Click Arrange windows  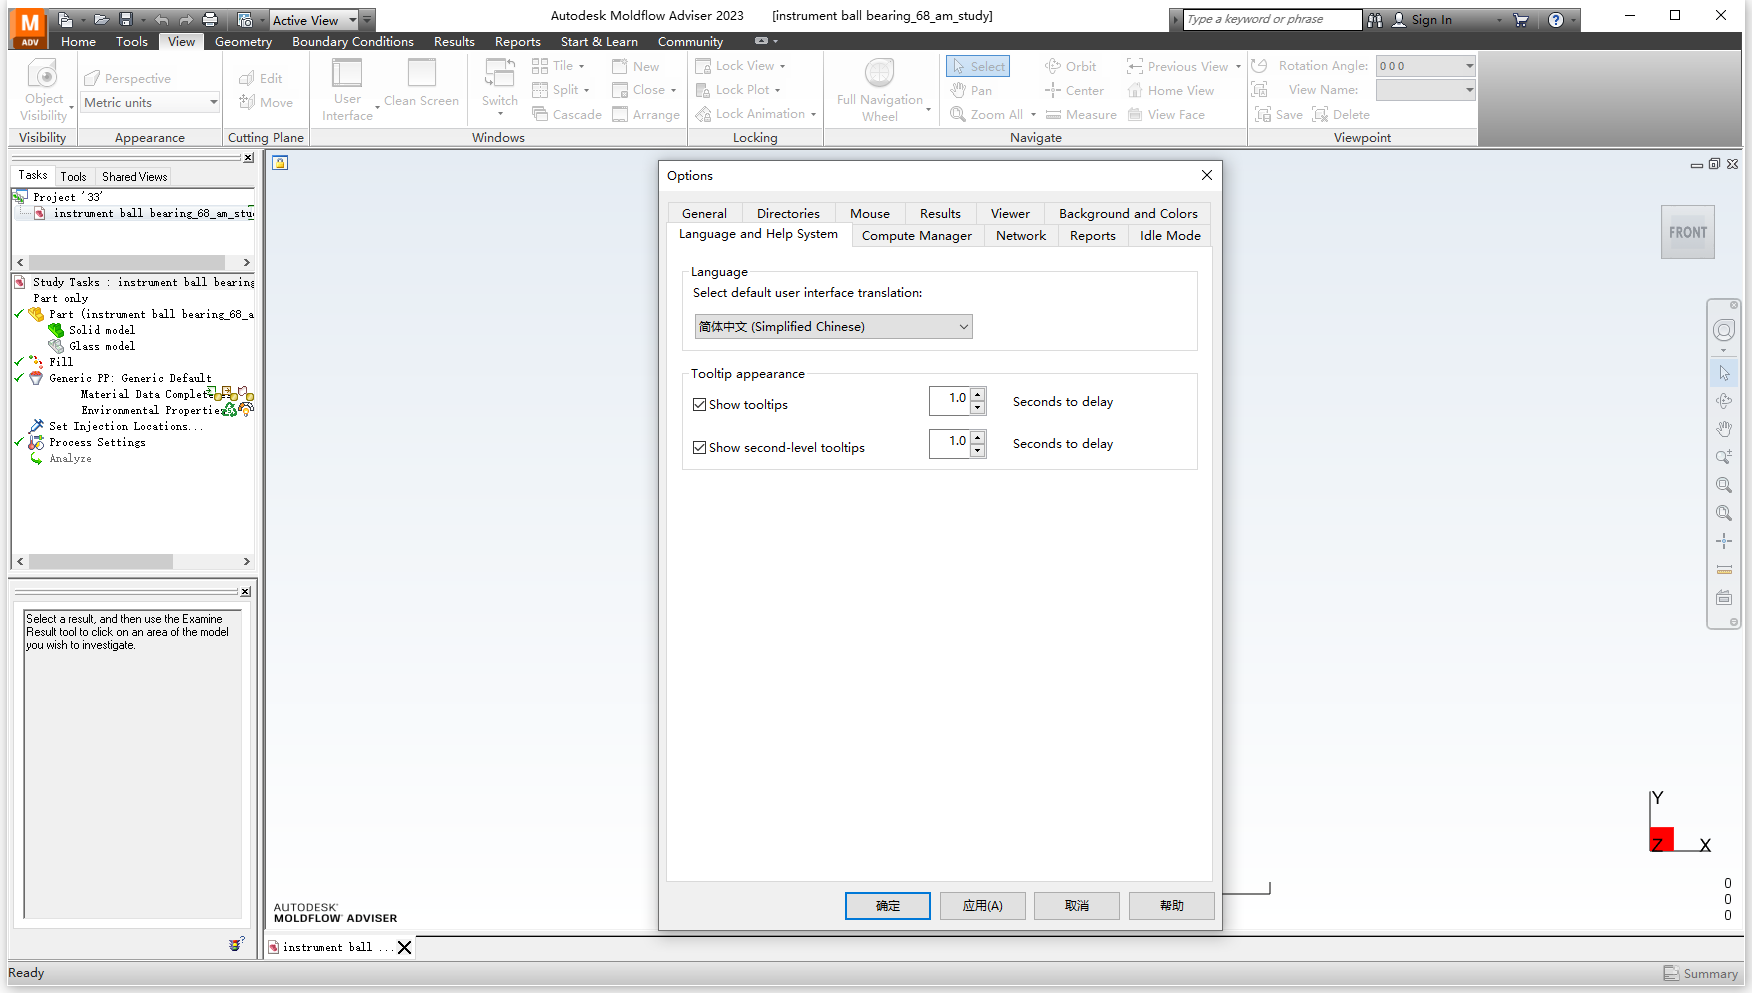tap(646, 114)
